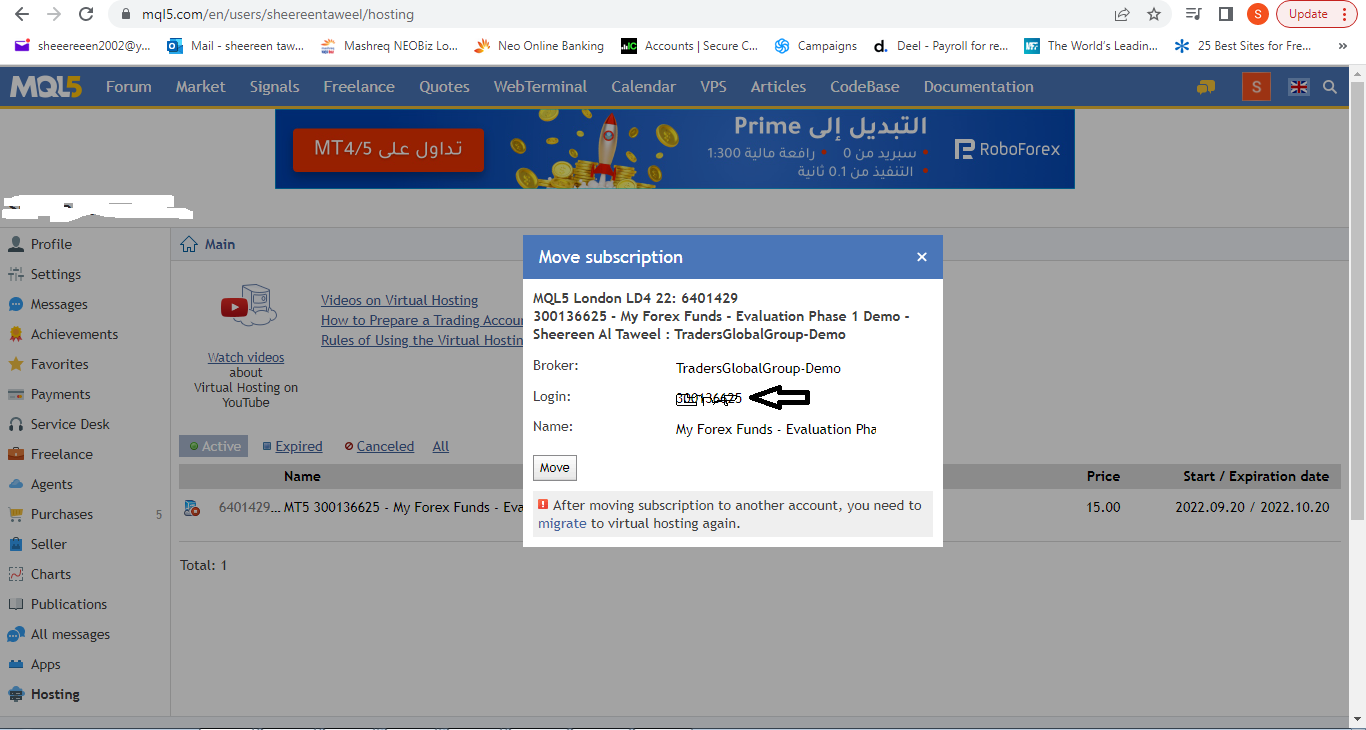Image resolution: width=1366 pixels, height=730 pixels.
Task: Open the Chrome side panel icon
Action: [1225, 14]
